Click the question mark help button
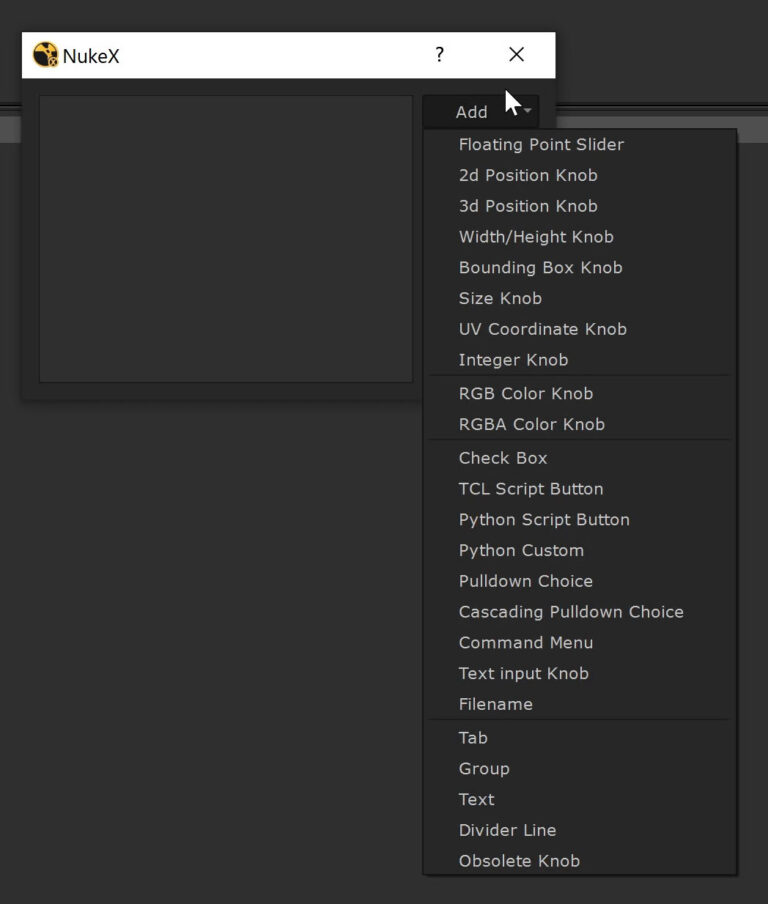768x904 pixels. click(x=439, y=55)
